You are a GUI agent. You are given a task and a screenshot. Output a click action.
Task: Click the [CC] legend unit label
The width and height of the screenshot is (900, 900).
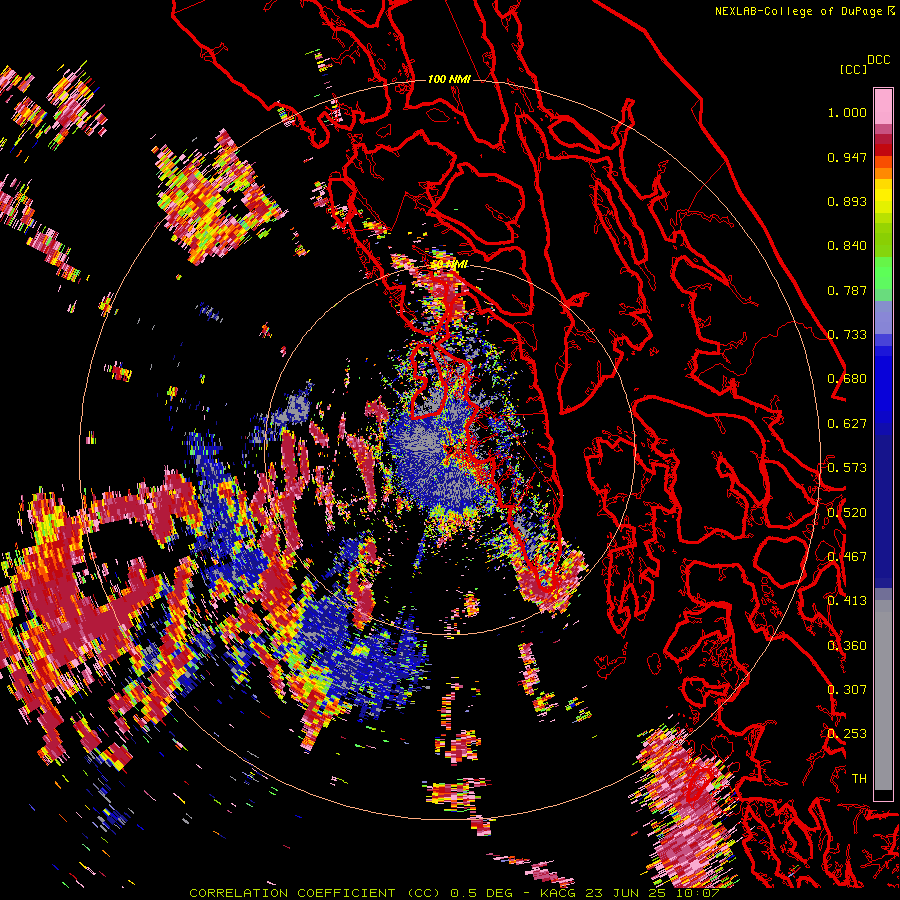(853, 69)
